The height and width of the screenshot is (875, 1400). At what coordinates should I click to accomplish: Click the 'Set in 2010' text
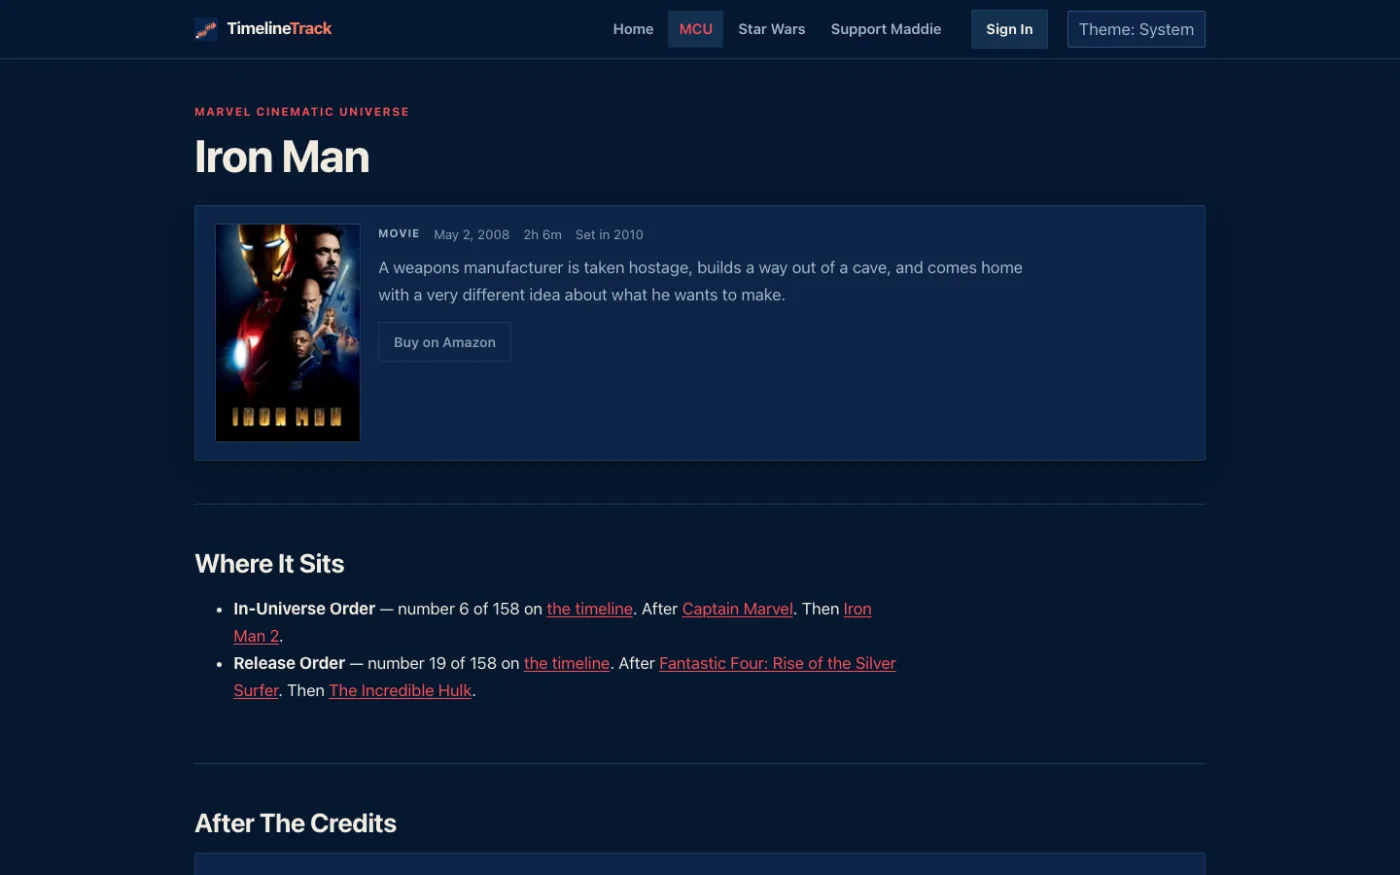[x=609, y=235]
